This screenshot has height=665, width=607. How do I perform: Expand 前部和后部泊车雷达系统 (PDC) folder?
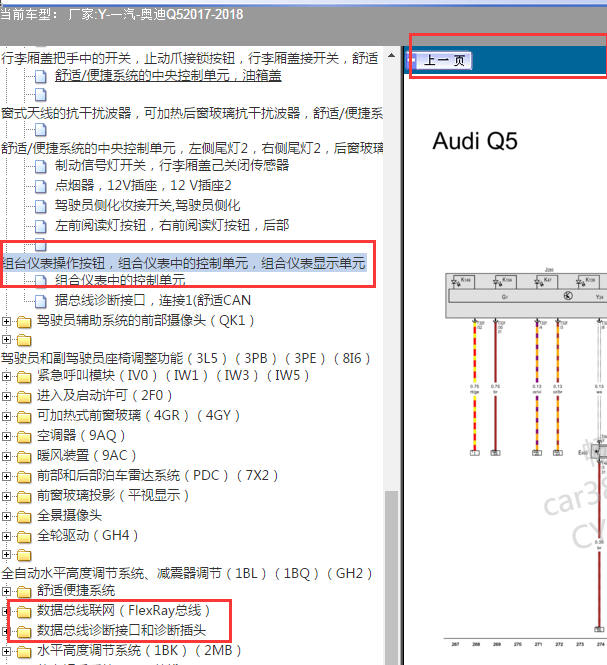[x=6, y=476]
